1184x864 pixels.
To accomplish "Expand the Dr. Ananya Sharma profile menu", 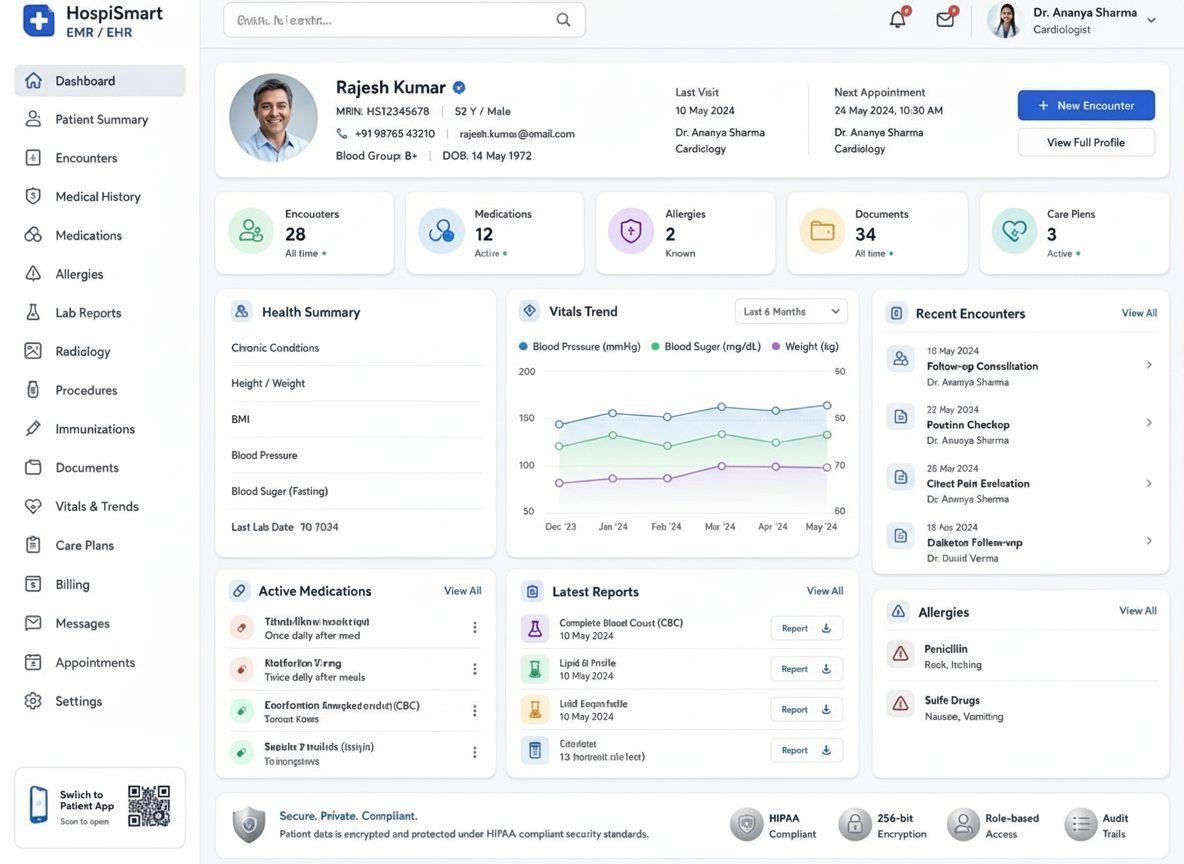I will click(x=1151, y=20).
